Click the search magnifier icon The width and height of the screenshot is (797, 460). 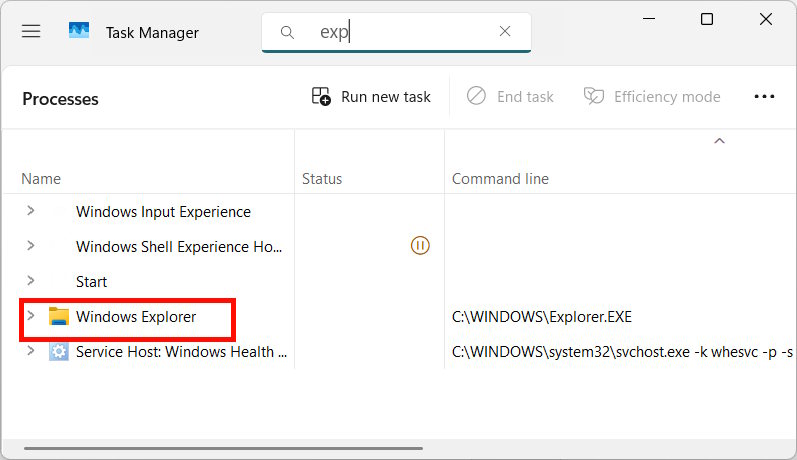pyautogui.click(x=287, y=33)
